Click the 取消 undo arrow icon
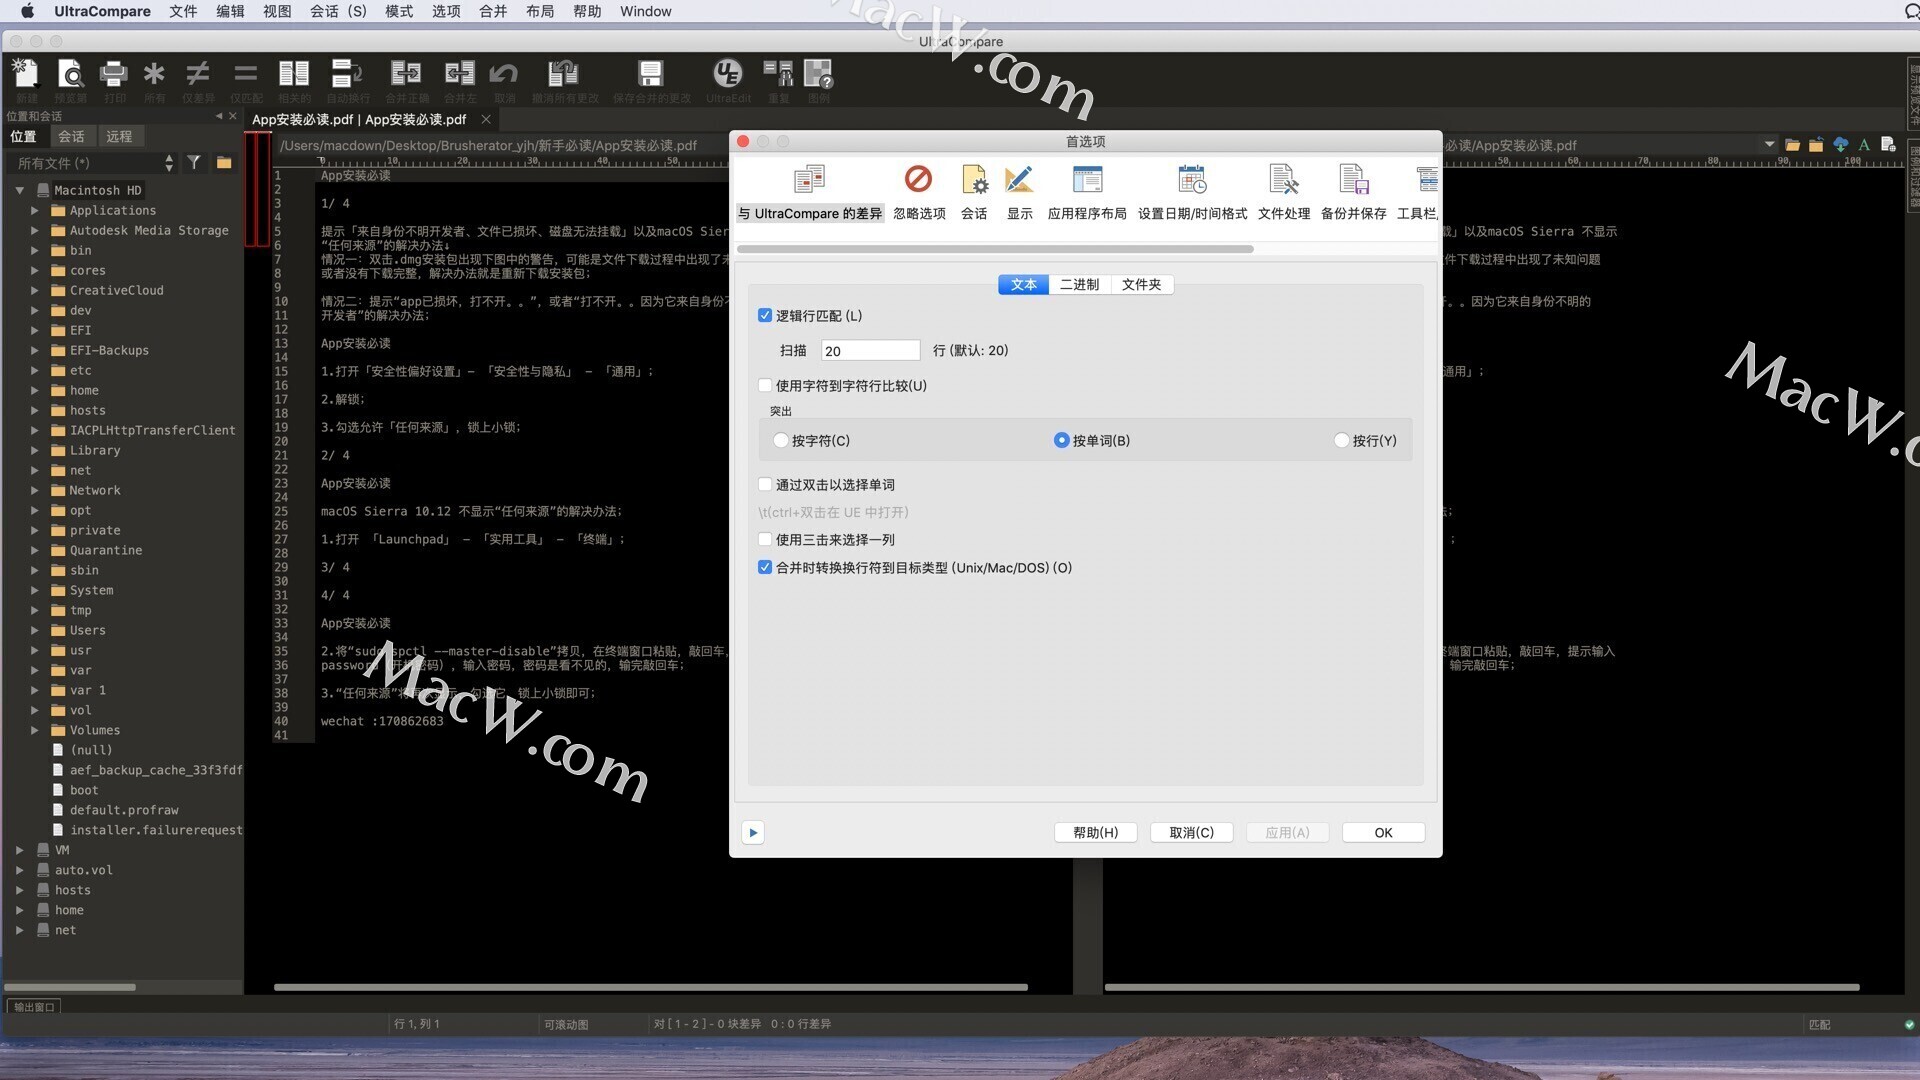 click(x=504, y=74)
